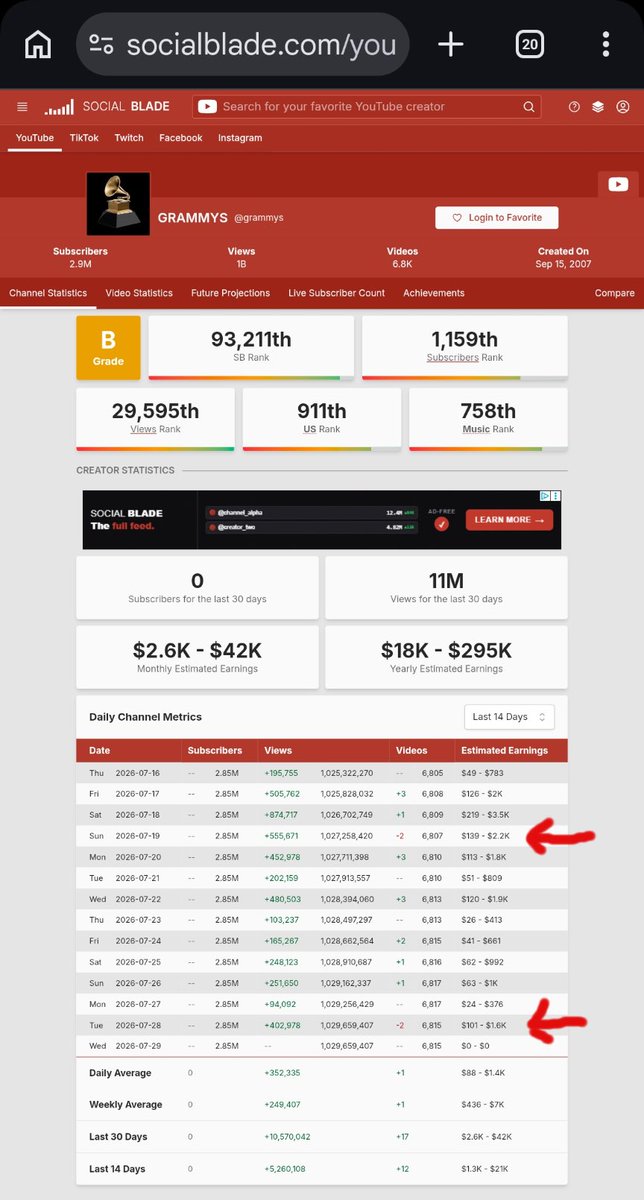Switch to the YouTube platform tab
This screenshot has height=1200, width=644.
[35, 138]
